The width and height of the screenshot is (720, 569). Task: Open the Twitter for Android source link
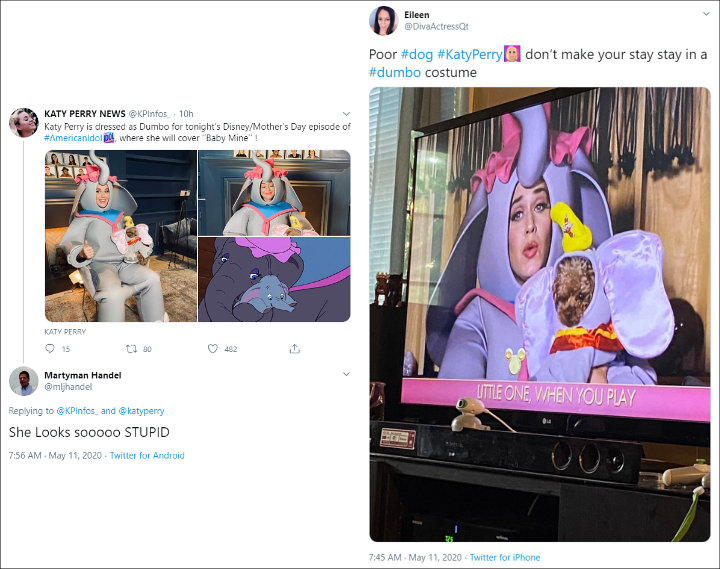(147, 456)
